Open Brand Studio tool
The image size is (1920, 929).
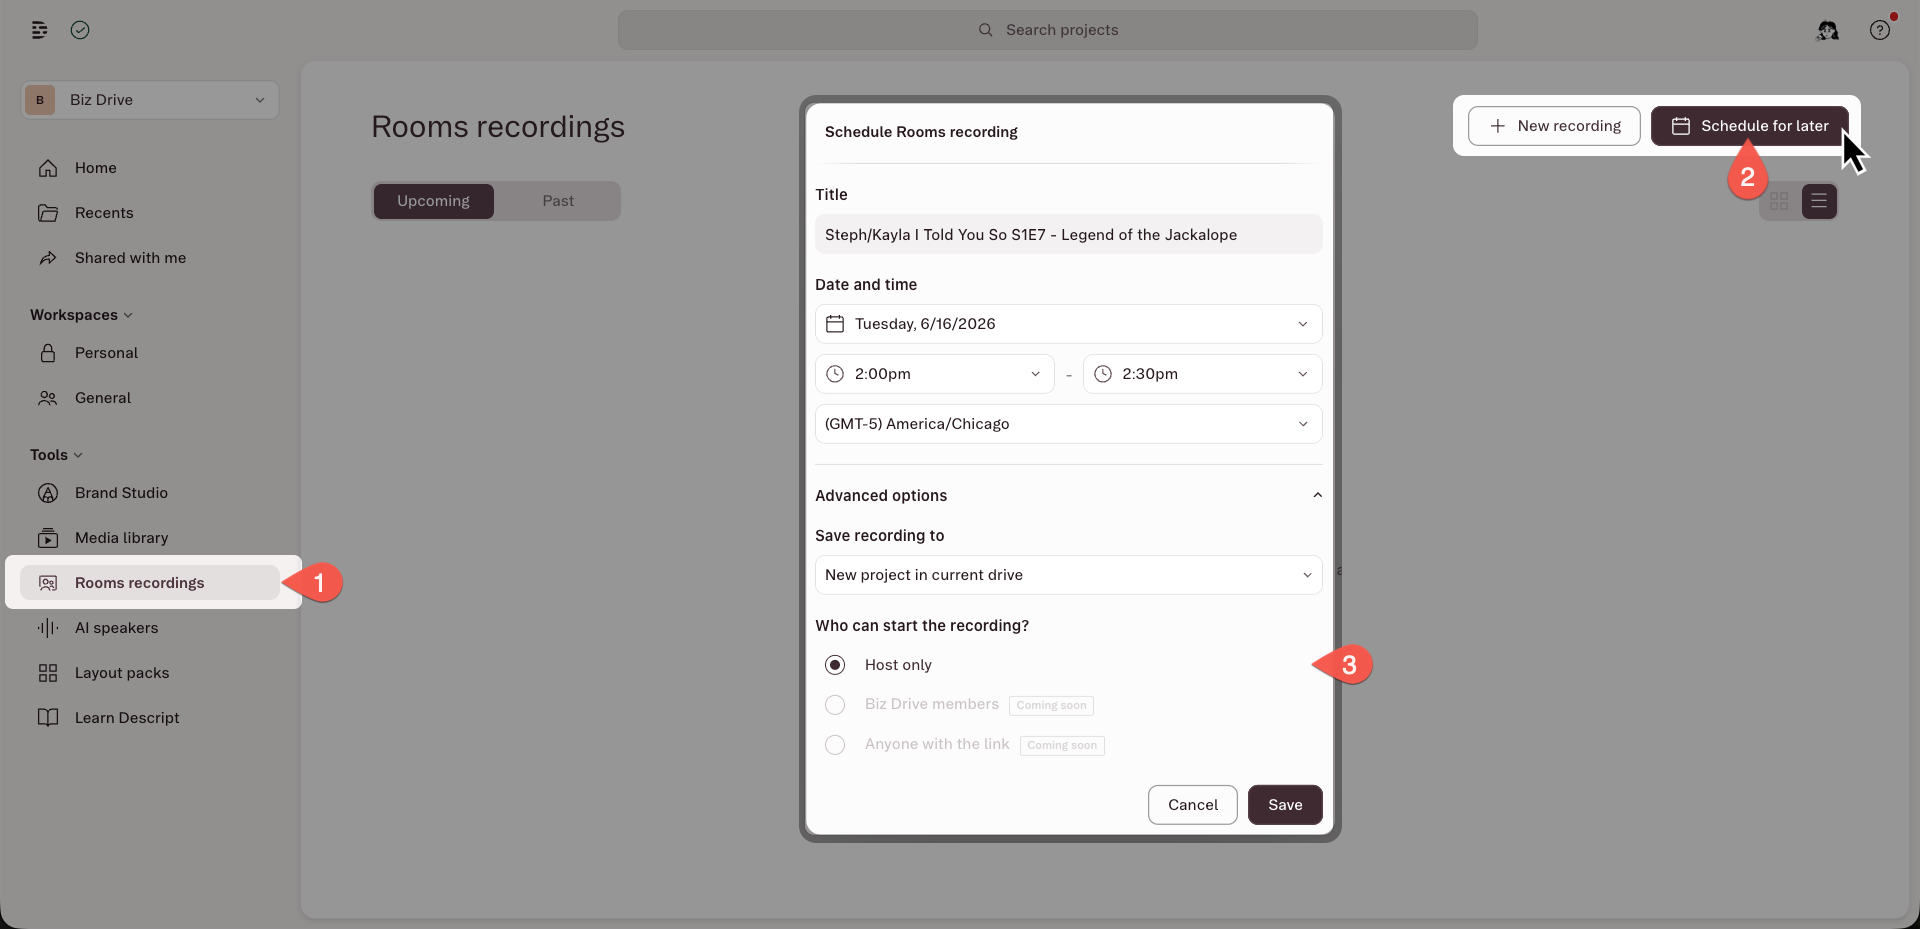(150, 493)
